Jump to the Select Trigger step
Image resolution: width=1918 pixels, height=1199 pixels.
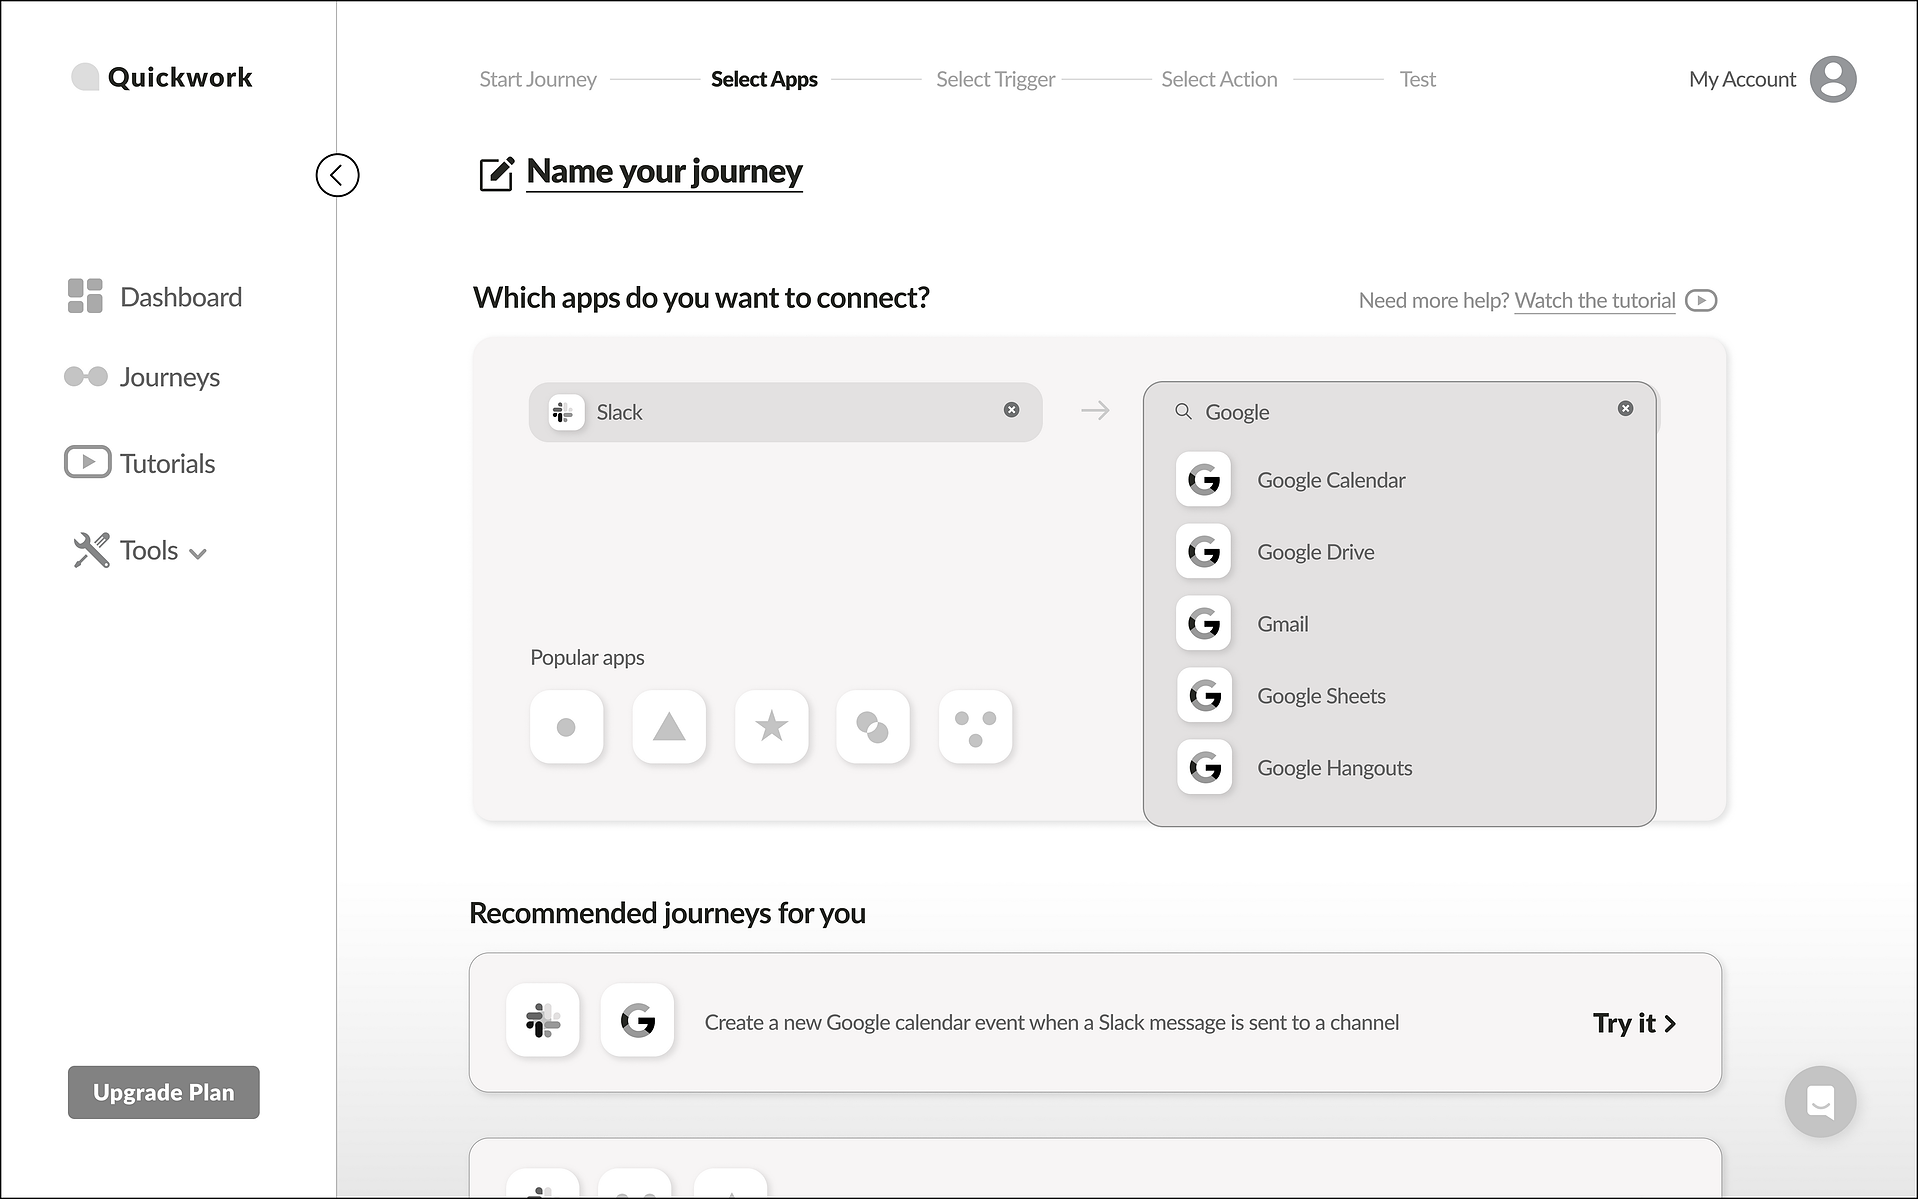click(x=996, y=79)
